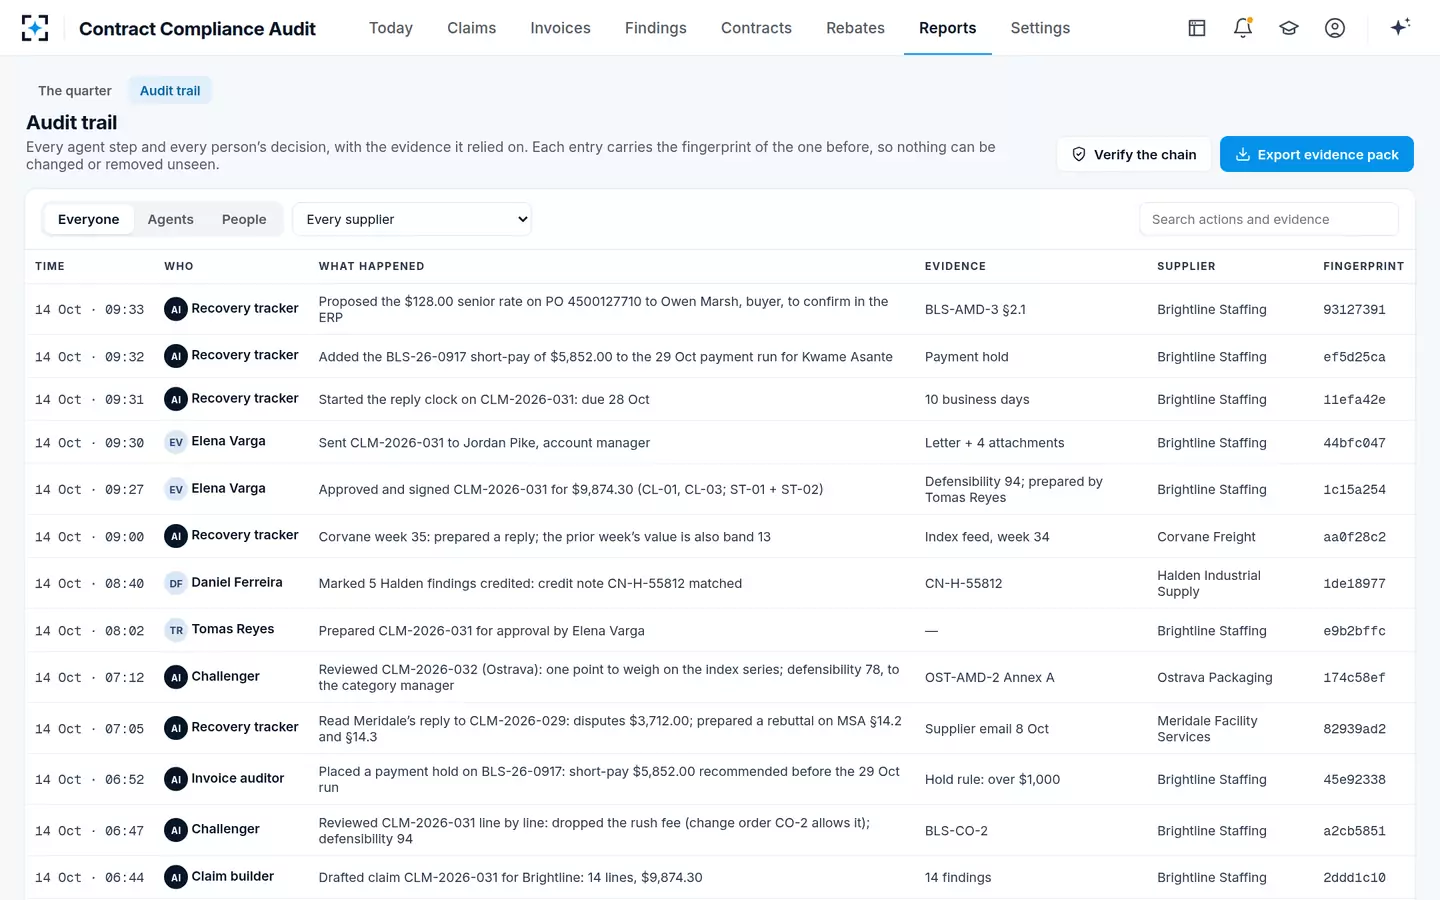Open Settings in the top nav
The image size is (1440, 900).
click(1040, 28)
